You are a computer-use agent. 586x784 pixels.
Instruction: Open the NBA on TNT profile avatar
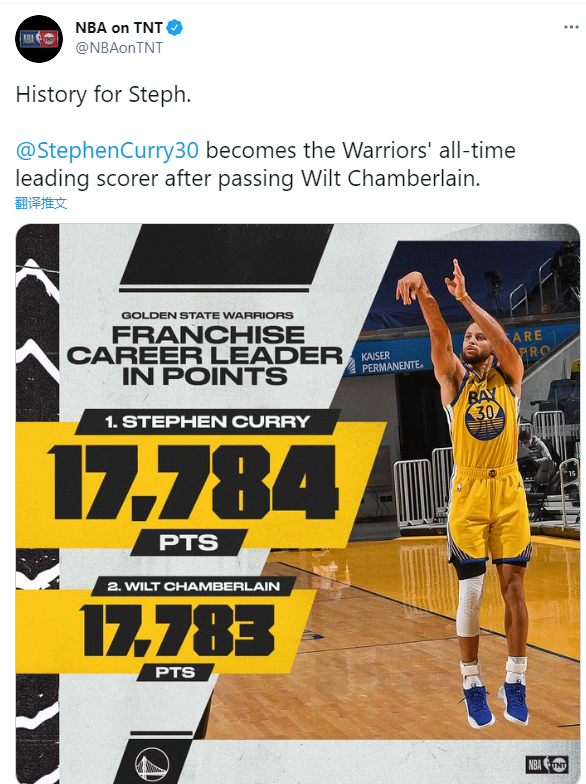pos(39,38)
